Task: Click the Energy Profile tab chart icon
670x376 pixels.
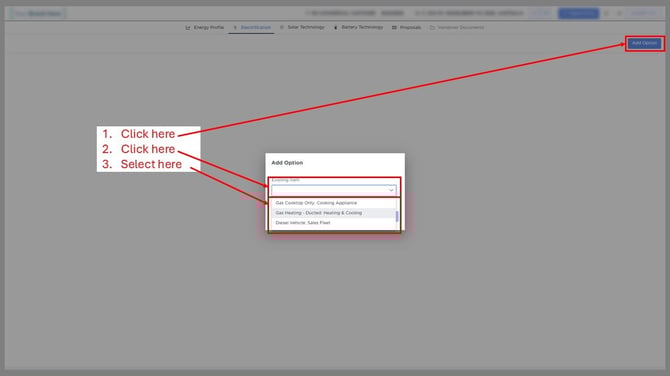Action: [x=188, y=27]
